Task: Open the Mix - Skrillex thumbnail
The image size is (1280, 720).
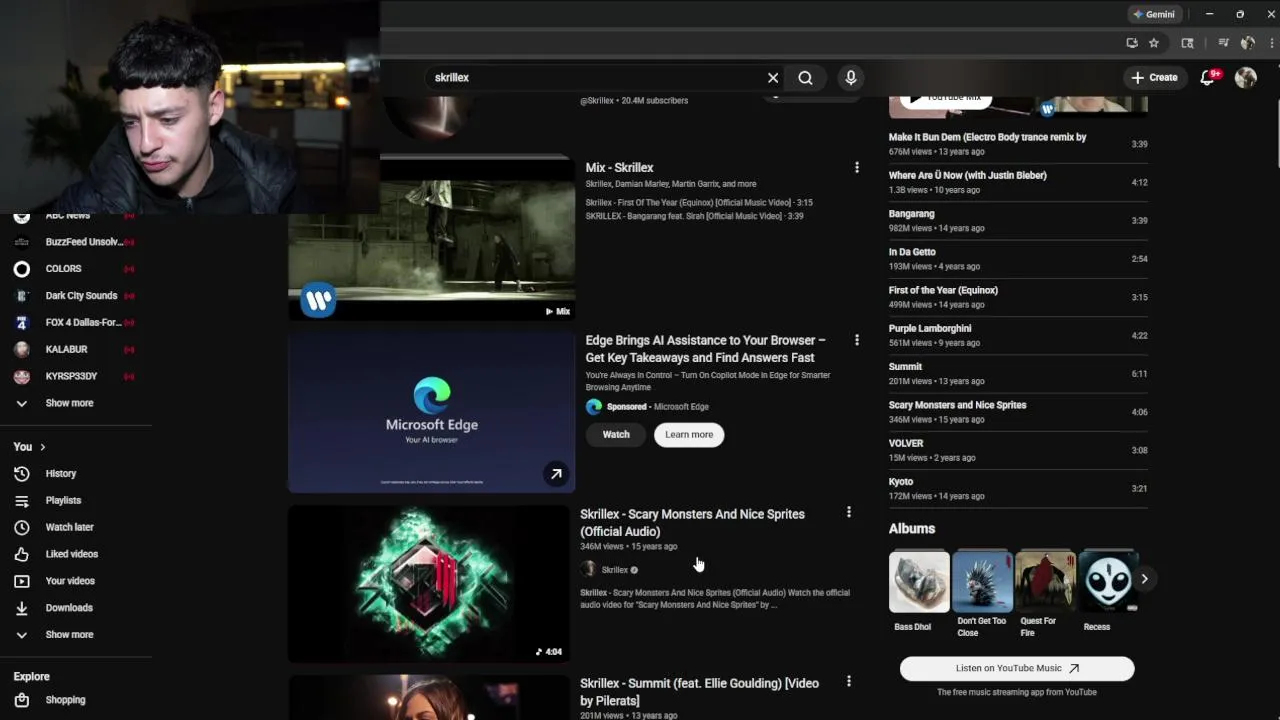Action: (431, 237)
